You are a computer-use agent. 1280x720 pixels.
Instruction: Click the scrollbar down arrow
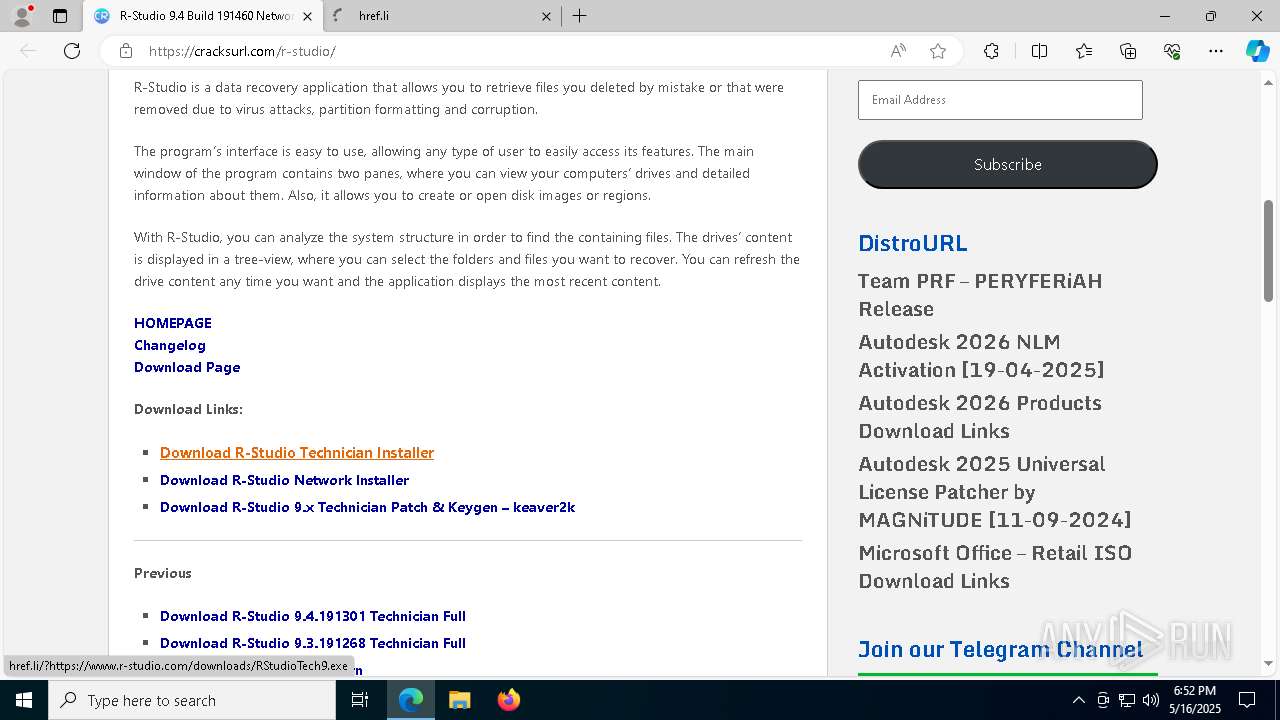[1269, 663]
